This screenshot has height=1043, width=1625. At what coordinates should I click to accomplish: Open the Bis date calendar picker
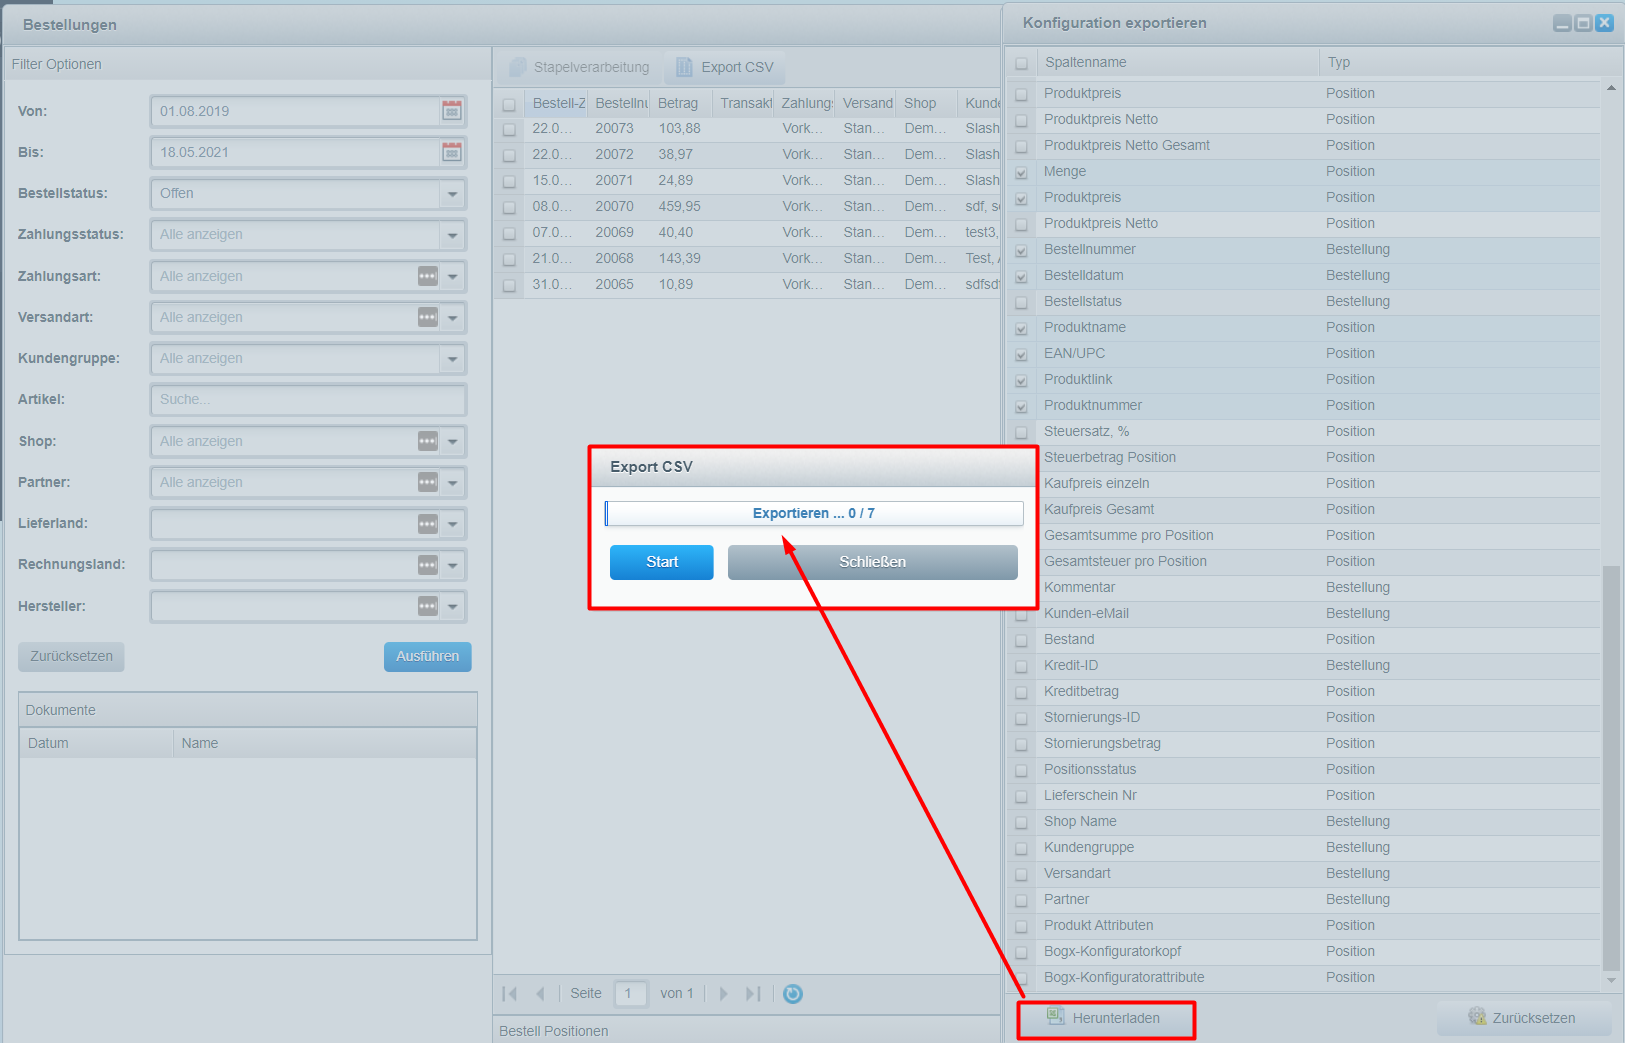[x=452, y=152]
